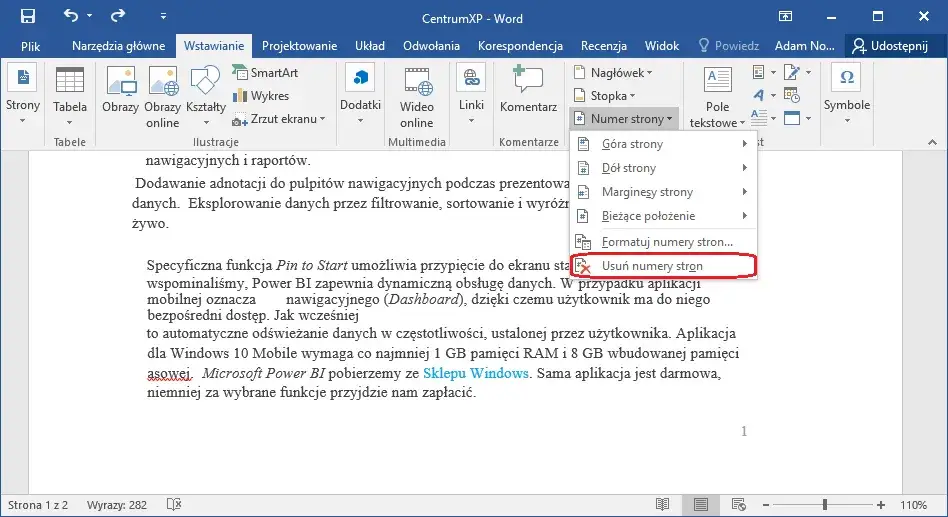Switch to Układ tab
948x517 pixels.
tap(370, 46)
